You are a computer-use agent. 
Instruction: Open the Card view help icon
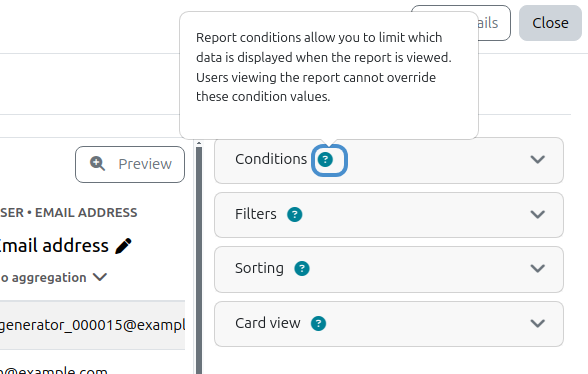[318, 323]
